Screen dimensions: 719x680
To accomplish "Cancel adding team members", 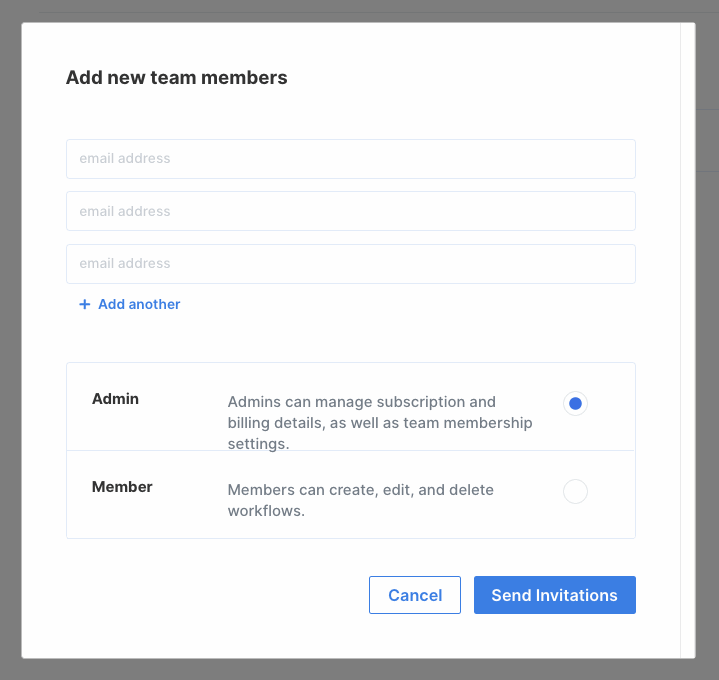I will [x=415, y=595].
